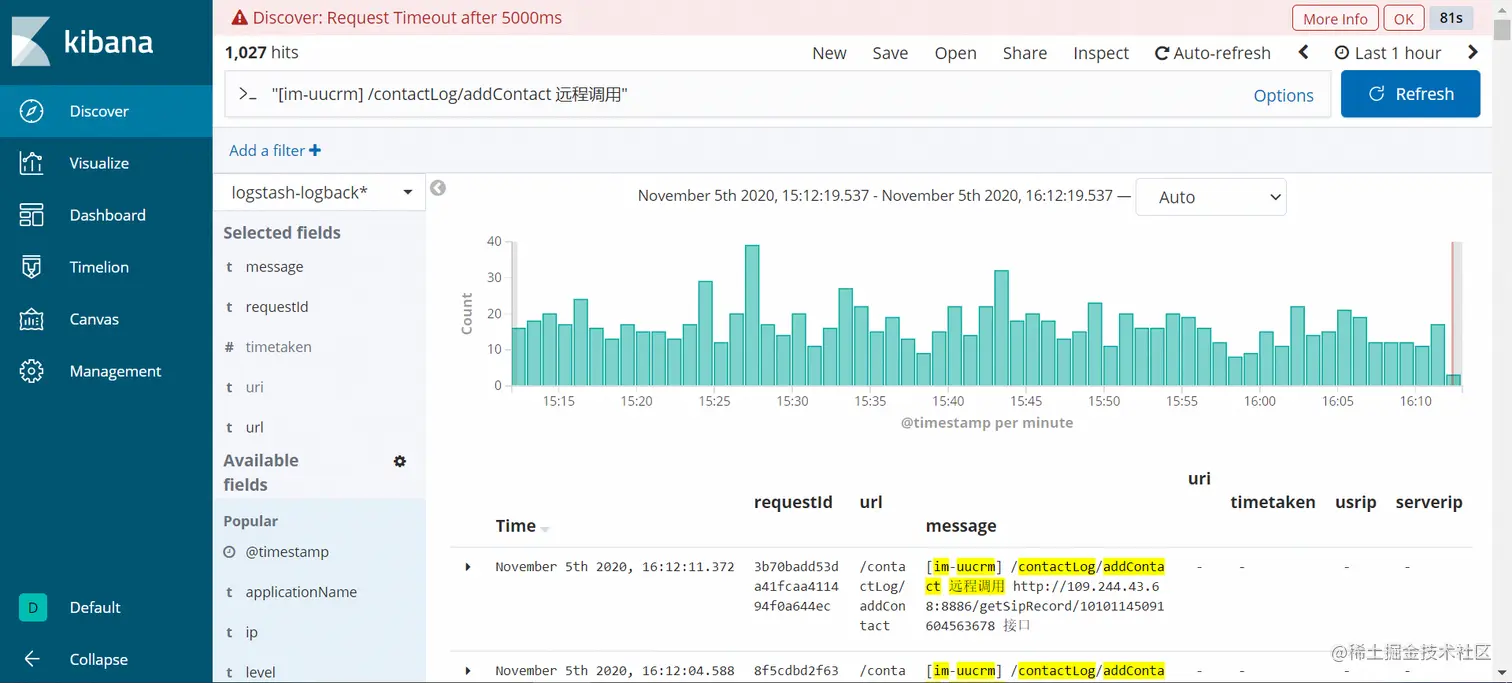The height and width of the screenshot is (683, 1512).
Task: Open the Timelion icon
Action: (x=31, y=267)
